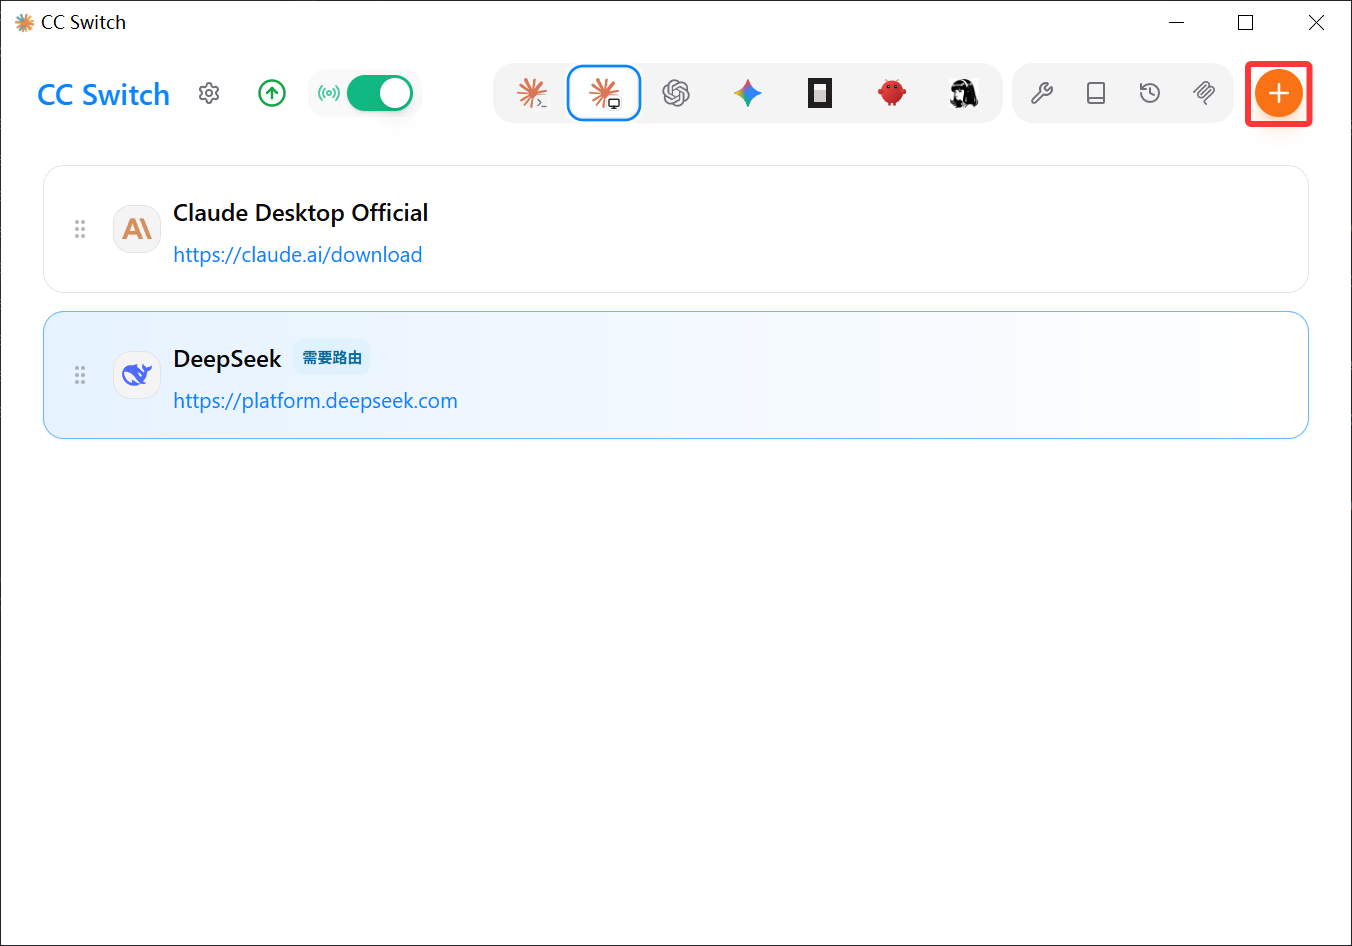Minimize the CC Switch window
This screenshot has width=1352, height=946.
[1177, 22]
